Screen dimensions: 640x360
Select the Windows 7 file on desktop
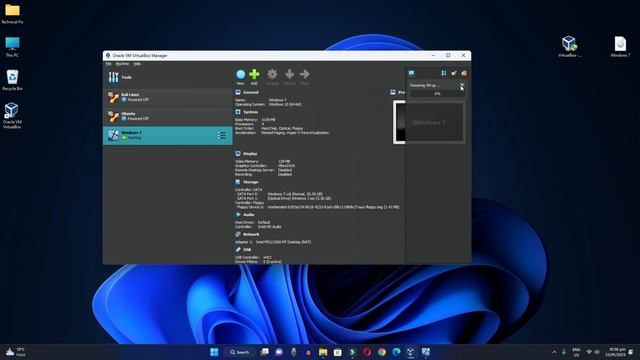pos(620,46)
